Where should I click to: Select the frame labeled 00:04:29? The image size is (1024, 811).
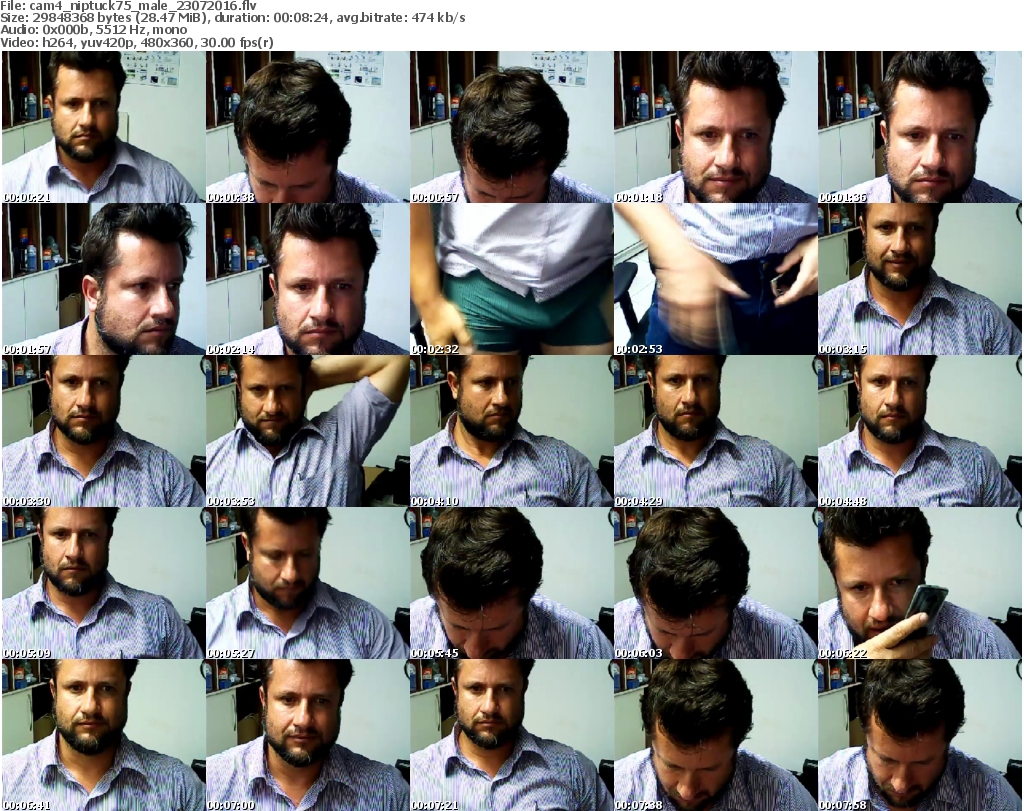tap(715, 431)
